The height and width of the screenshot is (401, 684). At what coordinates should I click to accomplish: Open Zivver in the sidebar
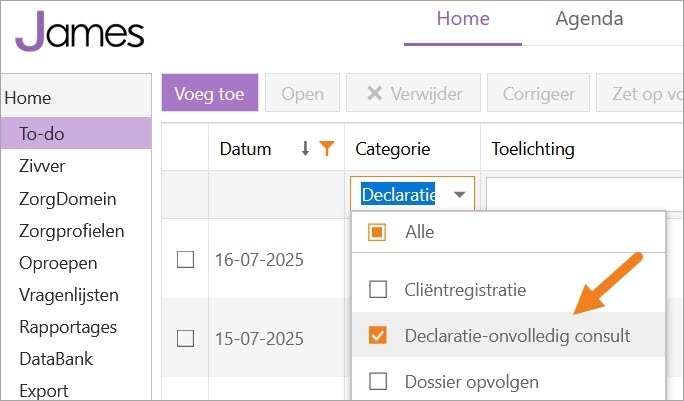pos(42,166)
